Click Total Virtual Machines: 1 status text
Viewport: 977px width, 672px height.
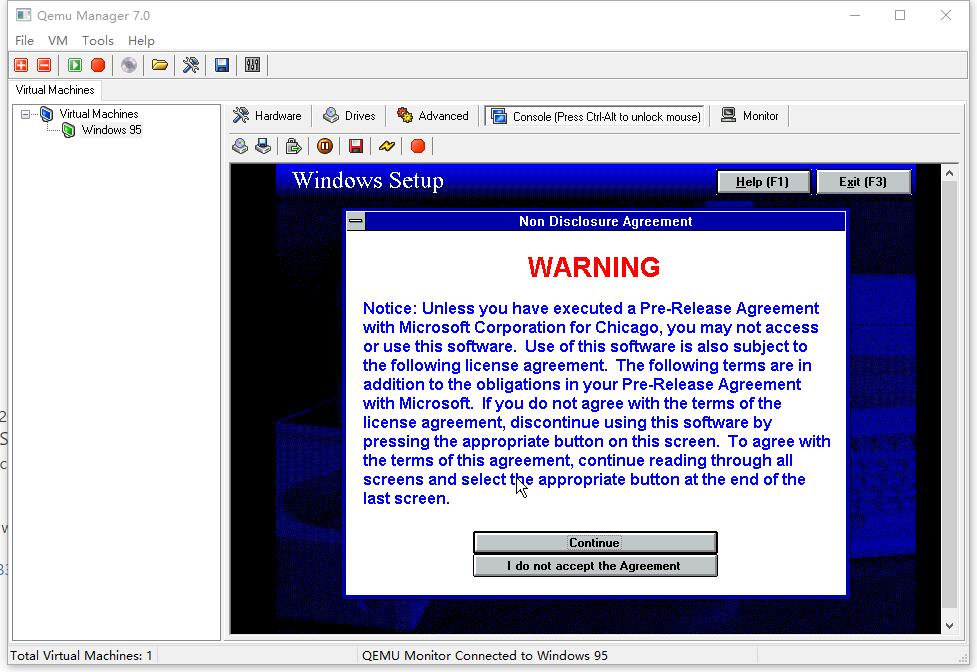tap(81, 655)
